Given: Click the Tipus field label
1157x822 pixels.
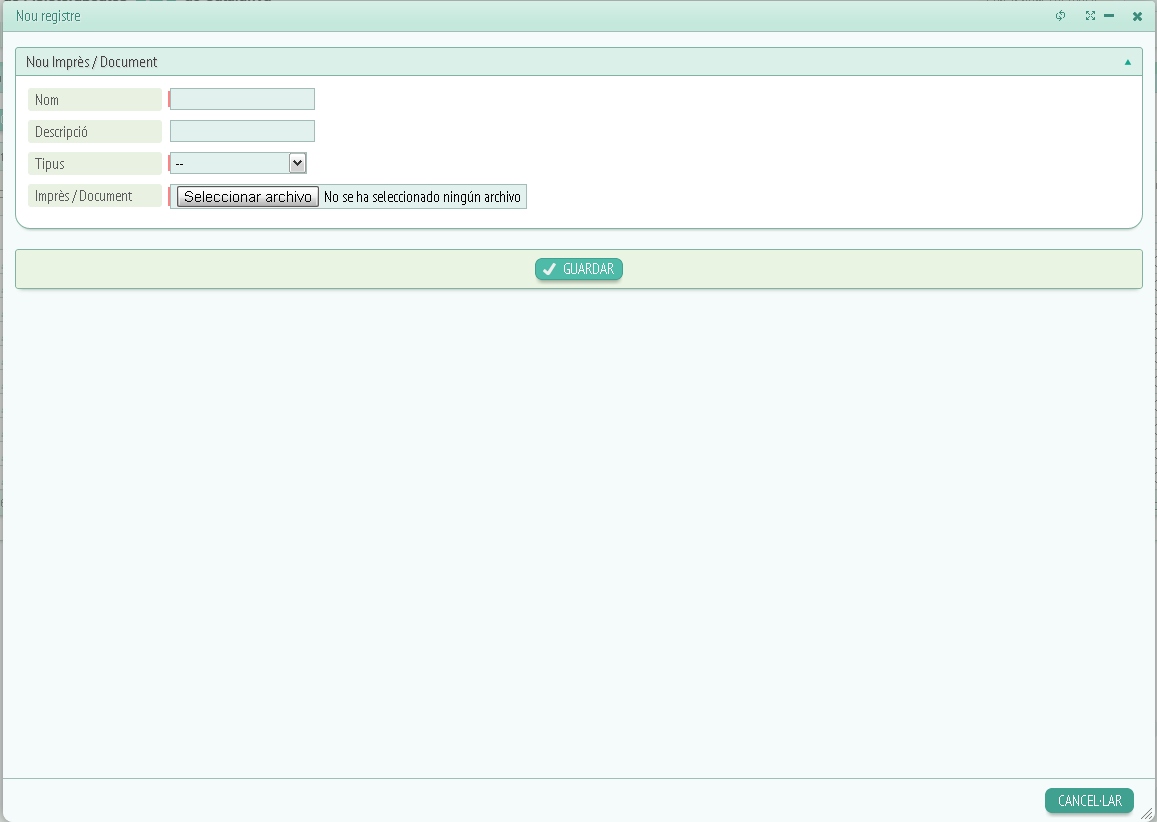Looking at the screenshot, I should click(50, 164).
